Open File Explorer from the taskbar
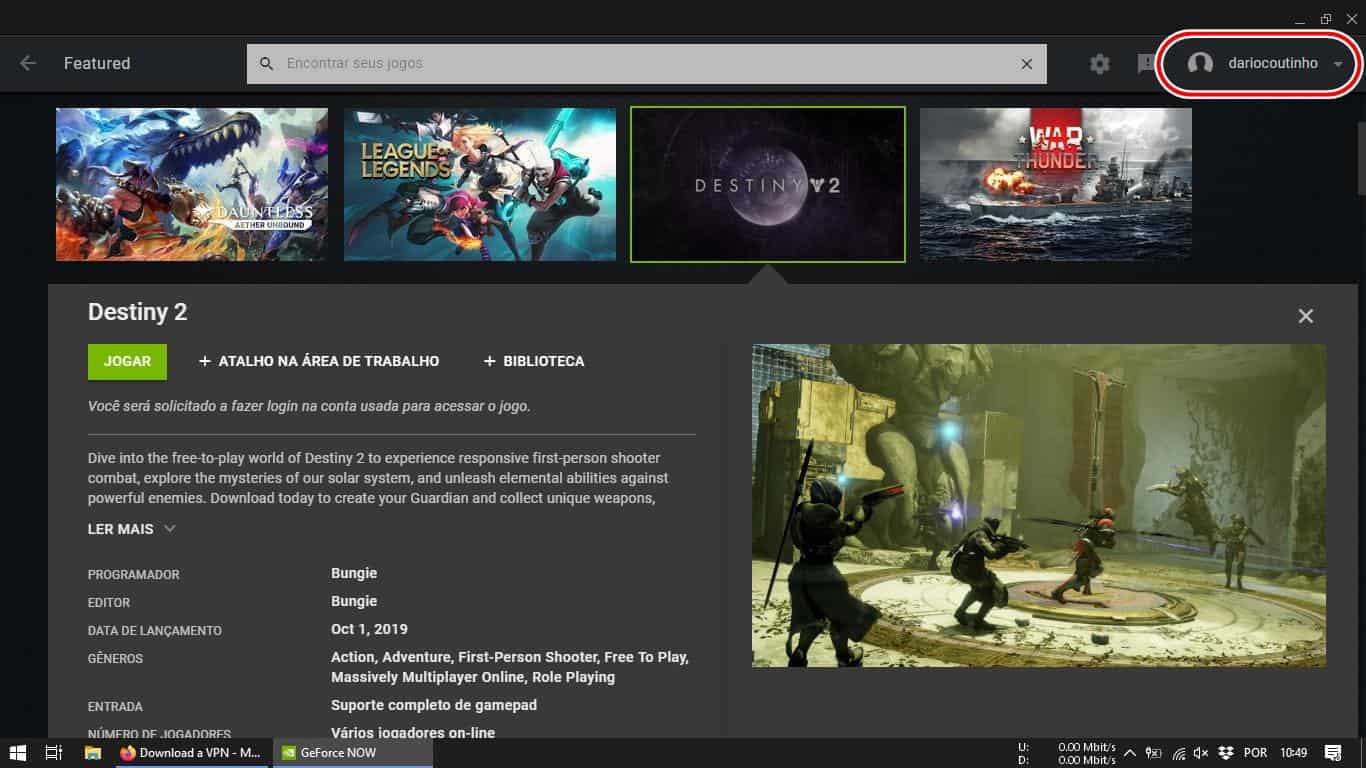The width and height of the screenshot is (1366, 768). [93, 753]
